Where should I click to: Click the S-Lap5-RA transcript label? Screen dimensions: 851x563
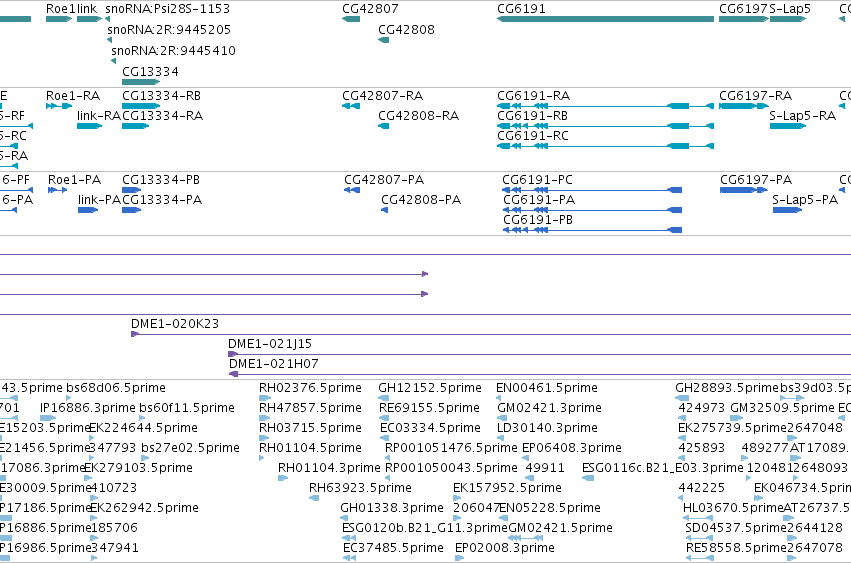803,116
